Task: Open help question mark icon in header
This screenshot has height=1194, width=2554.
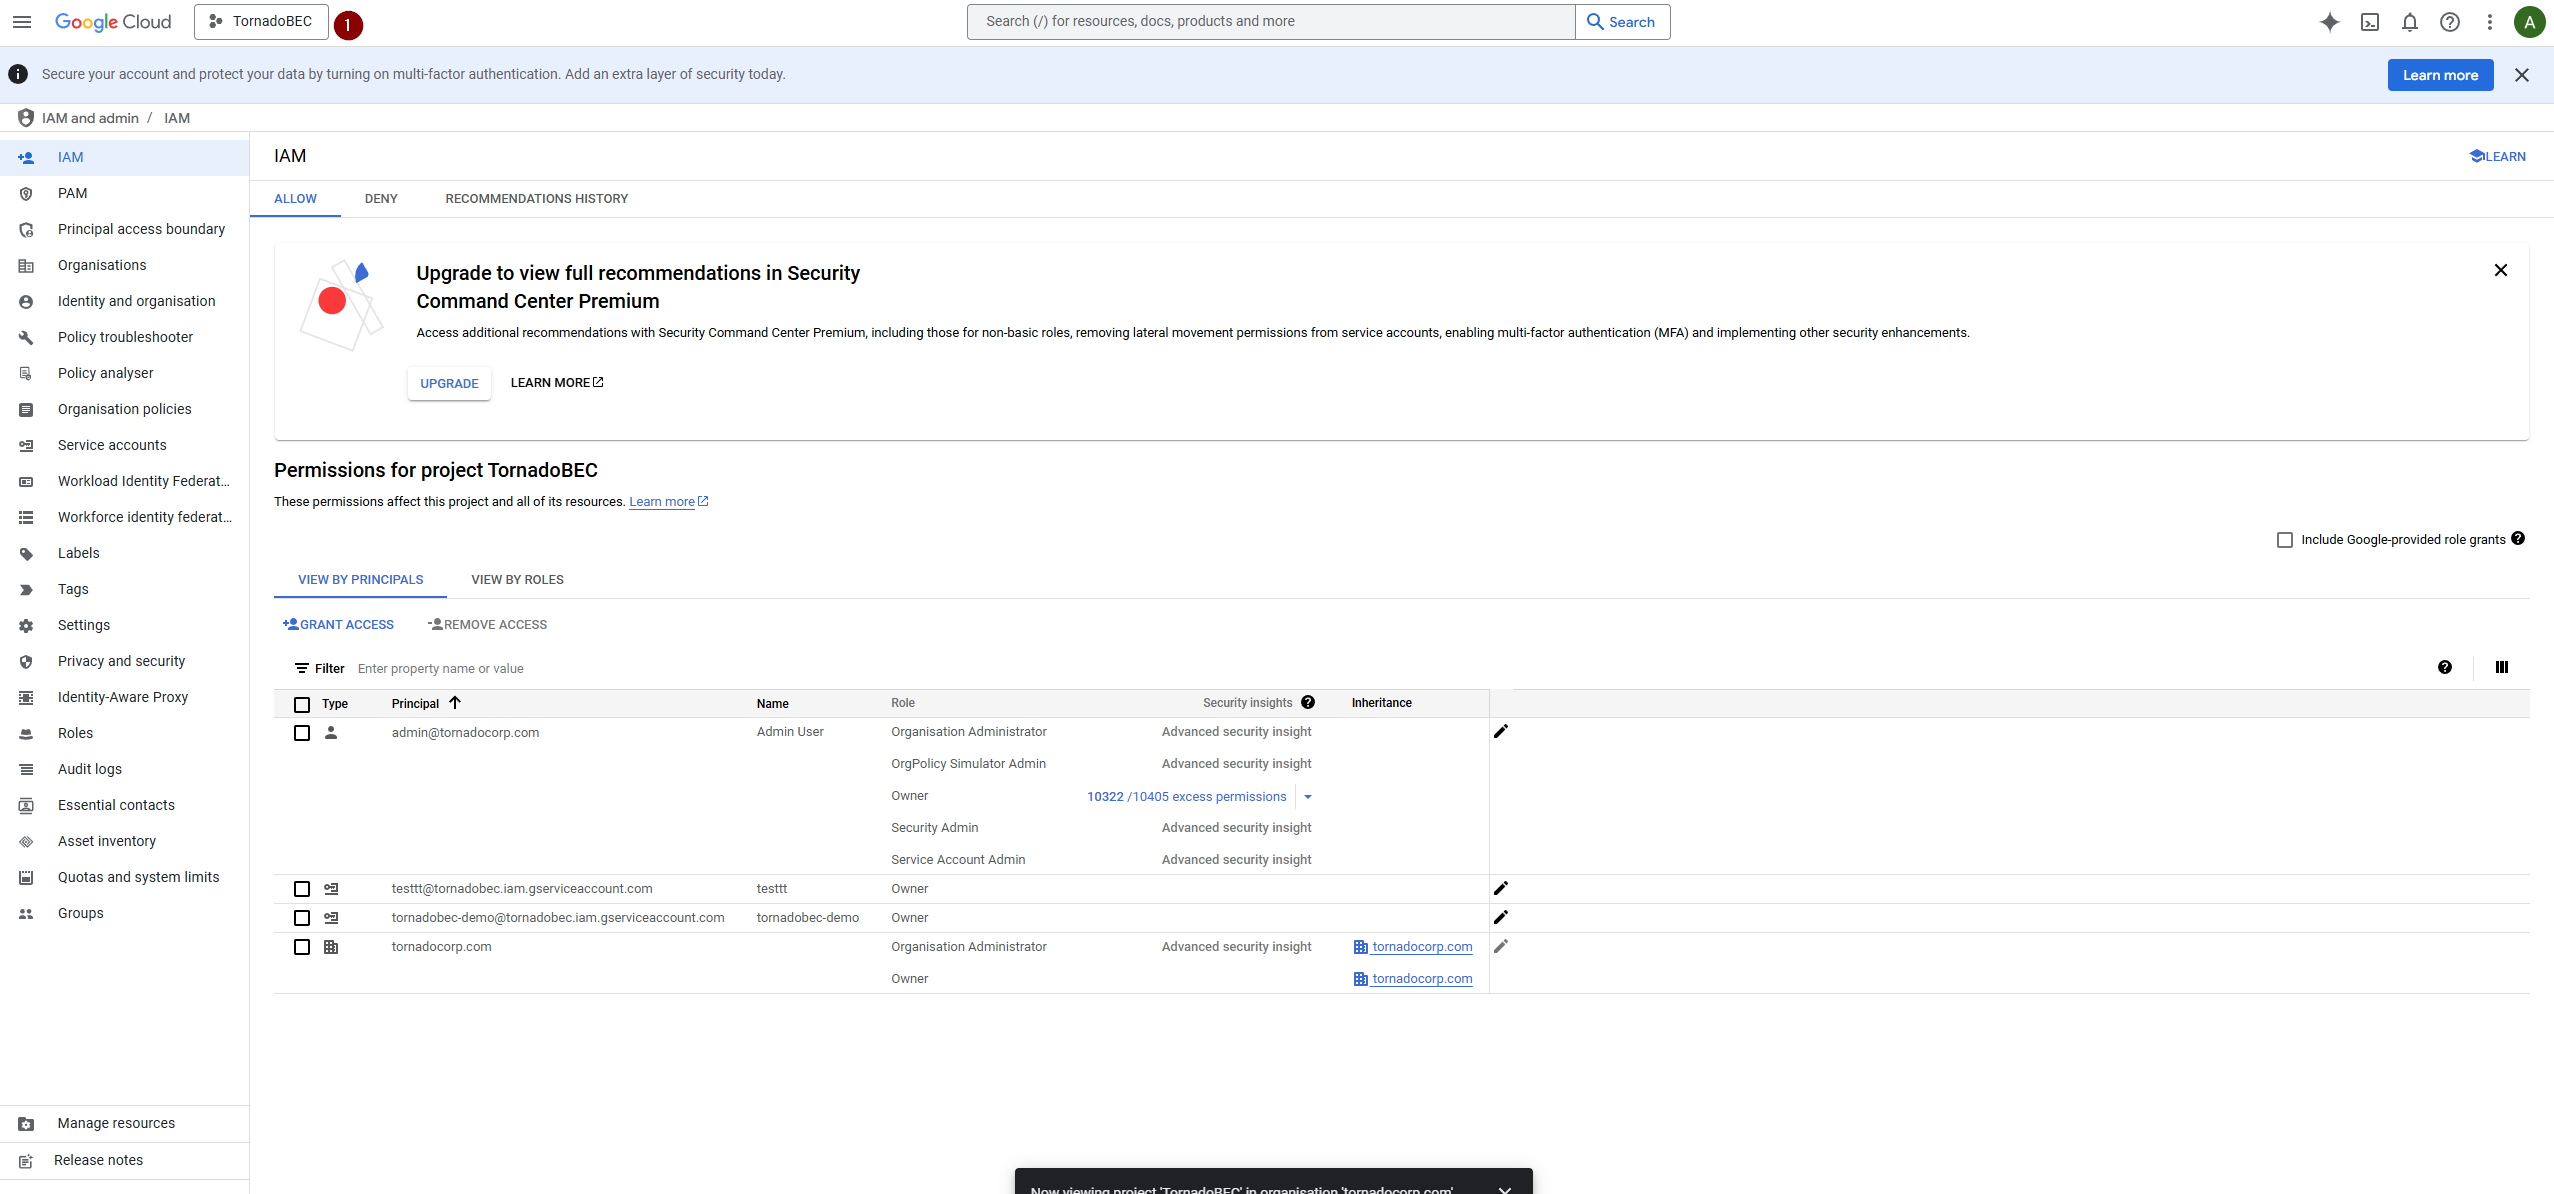Action: click(x=2449, y=22)
